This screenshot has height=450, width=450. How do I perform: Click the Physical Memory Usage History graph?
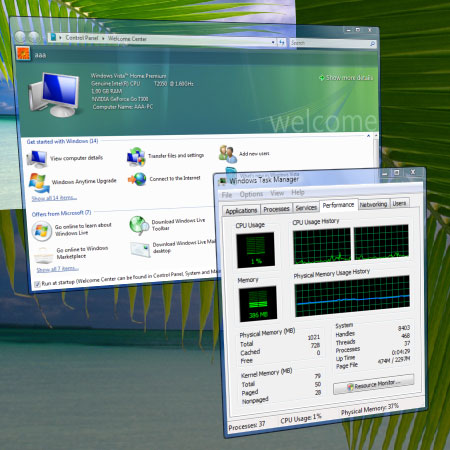[x=352, y=296]
